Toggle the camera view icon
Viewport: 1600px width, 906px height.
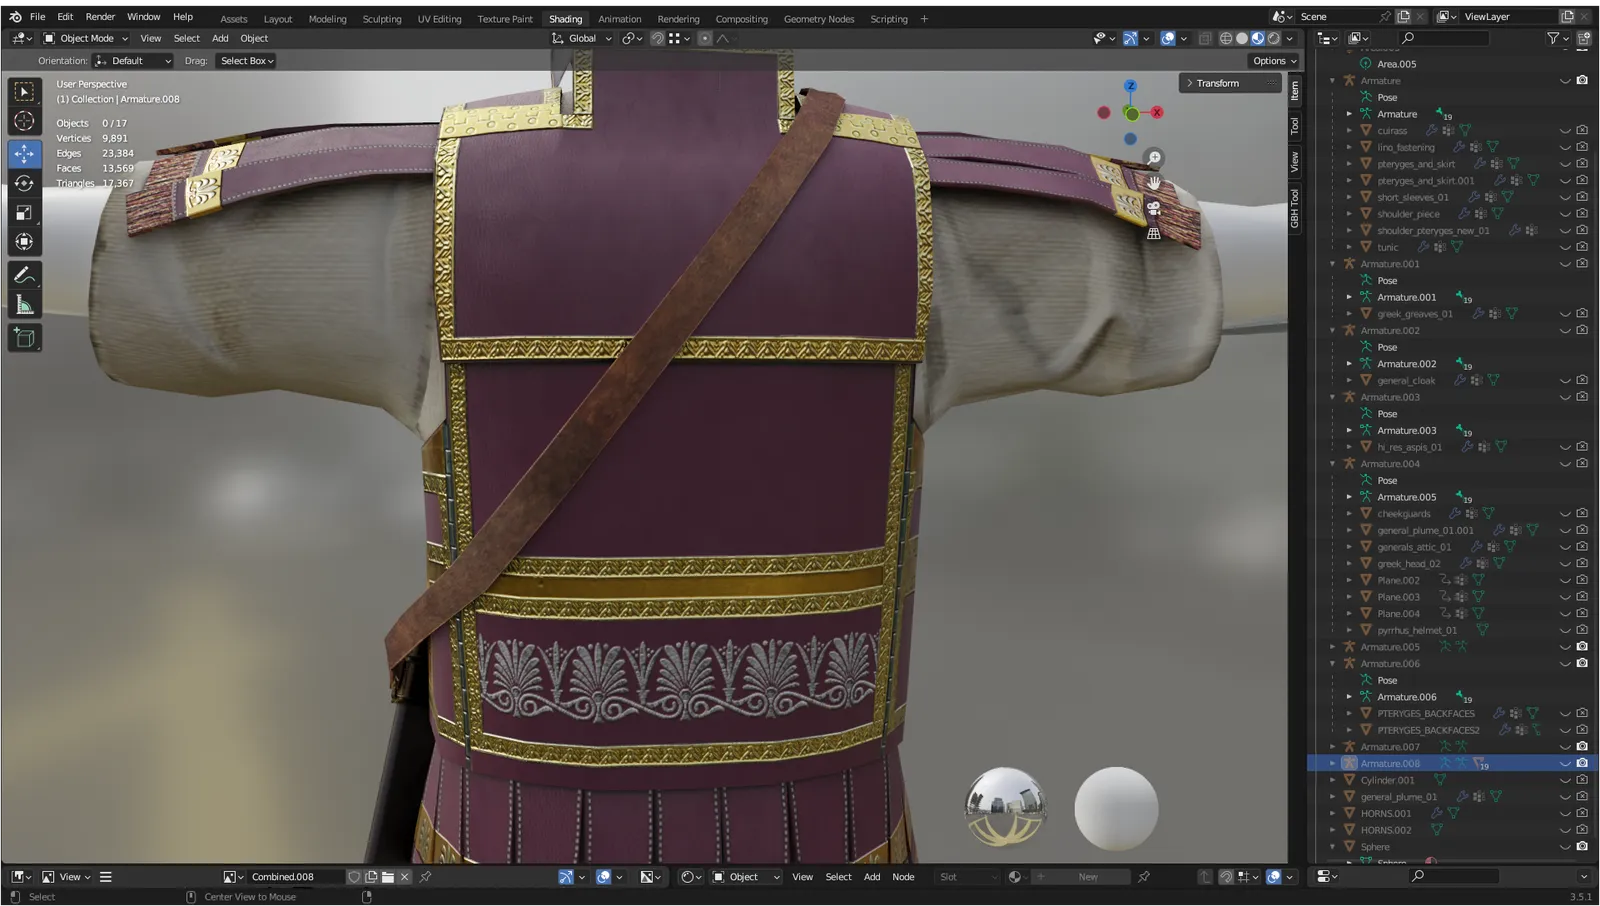pos(1154,208)
